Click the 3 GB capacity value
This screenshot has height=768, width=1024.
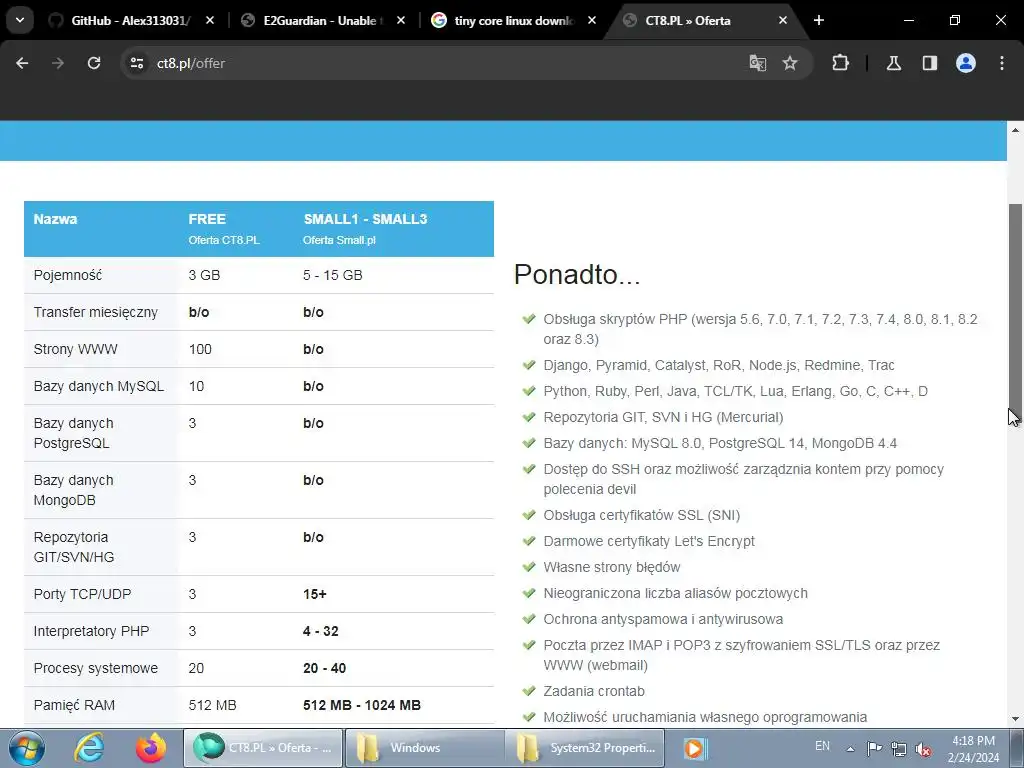click(204, 275)
